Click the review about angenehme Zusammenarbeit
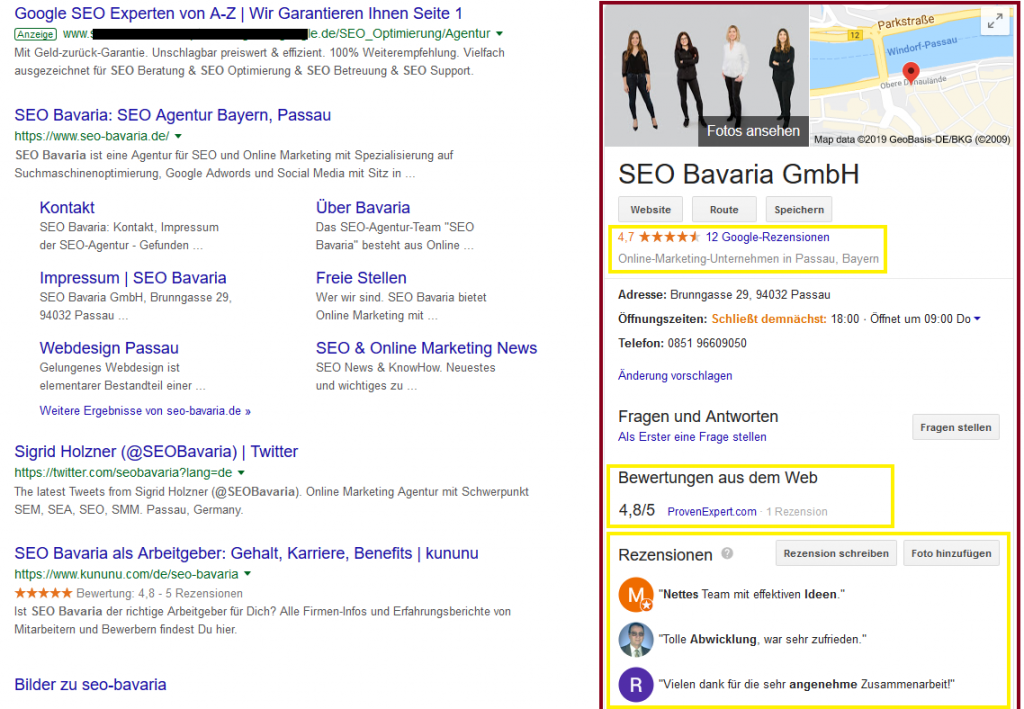This screenshot has height=709, width=1024. (807, 684)
